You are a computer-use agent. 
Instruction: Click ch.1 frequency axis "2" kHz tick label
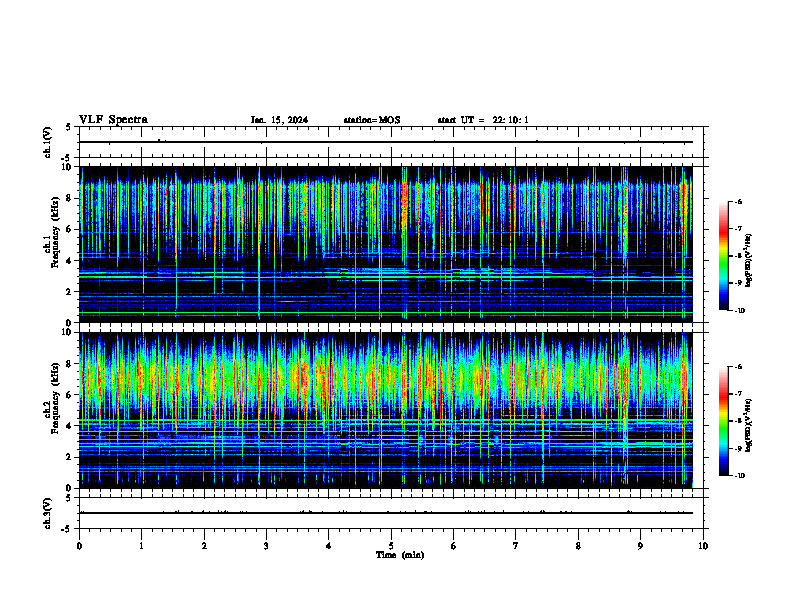tap(70, 291)
